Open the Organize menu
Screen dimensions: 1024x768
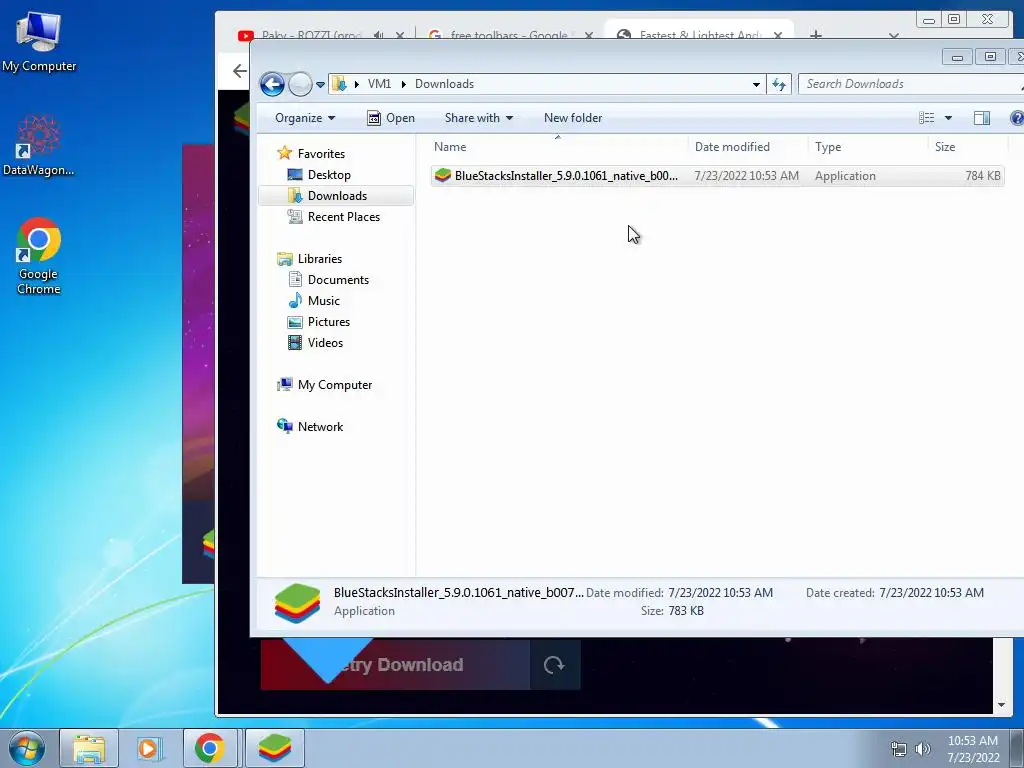coord(305,118)
